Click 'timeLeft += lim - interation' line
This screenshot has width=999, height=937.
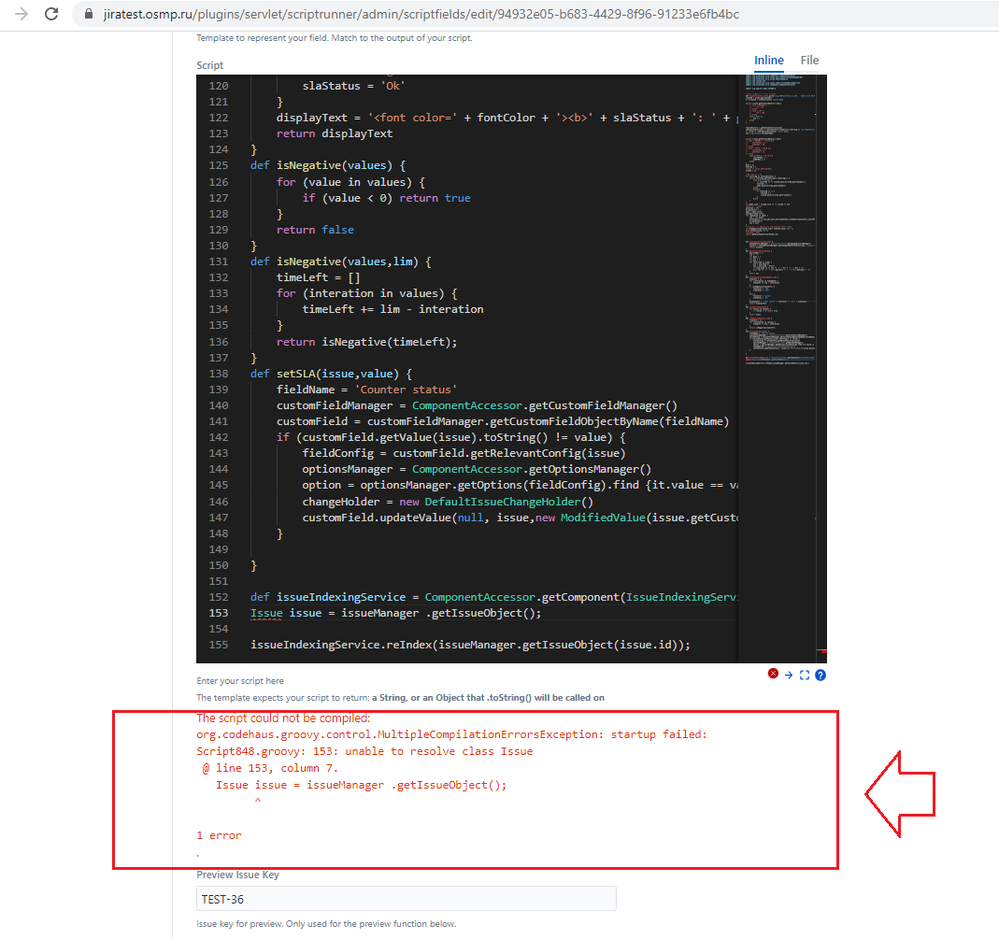coord(392,309)
